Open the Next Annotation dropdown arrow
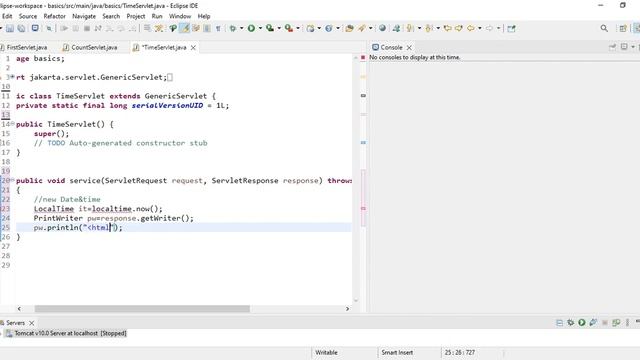 tap(419, 28)
